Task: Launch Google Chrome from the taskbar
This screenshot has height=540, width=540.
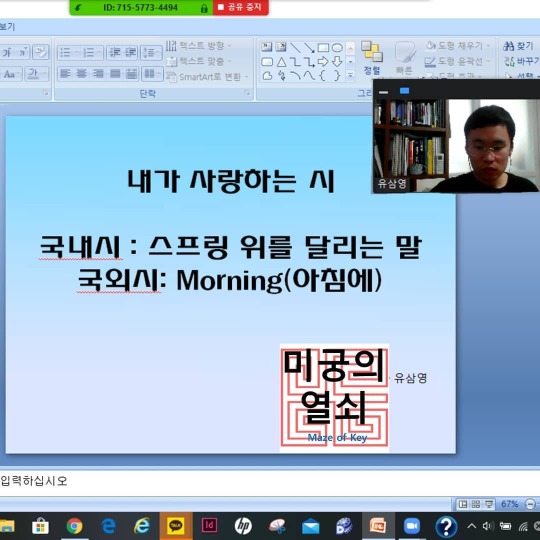Action: tap(74, 526)
